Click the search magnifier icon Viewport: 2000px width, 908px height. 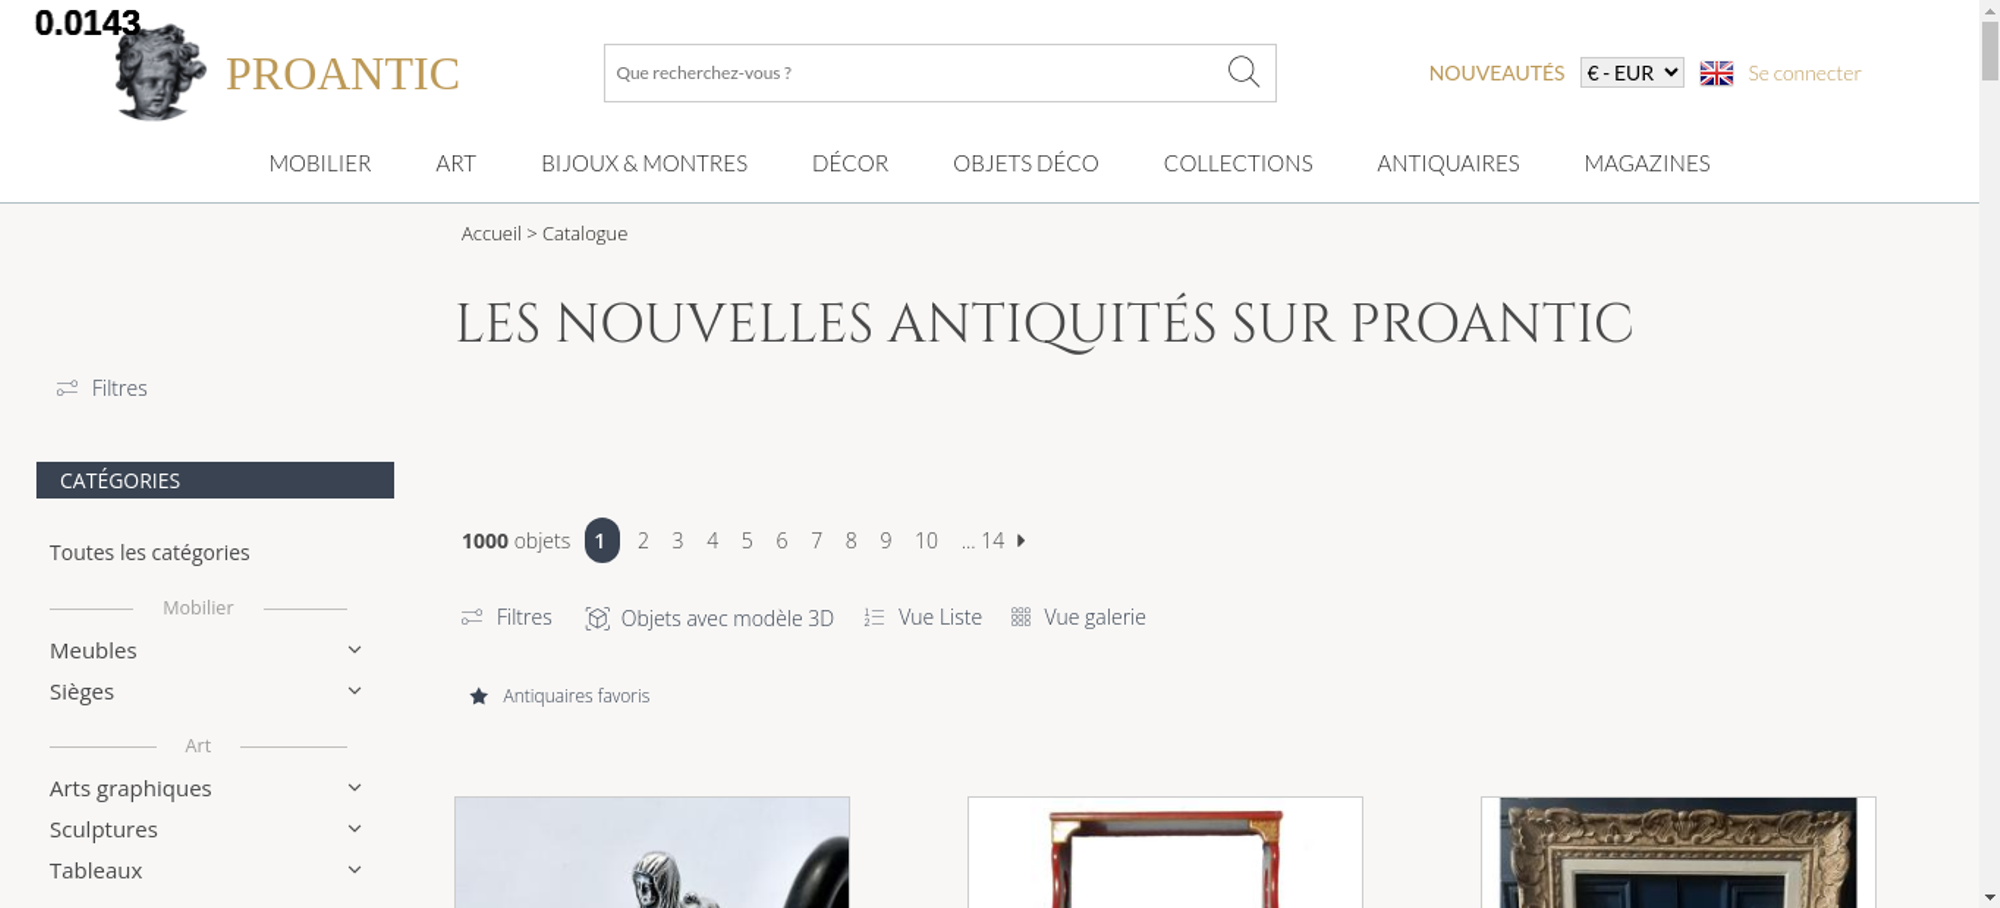pos(1243,72)
